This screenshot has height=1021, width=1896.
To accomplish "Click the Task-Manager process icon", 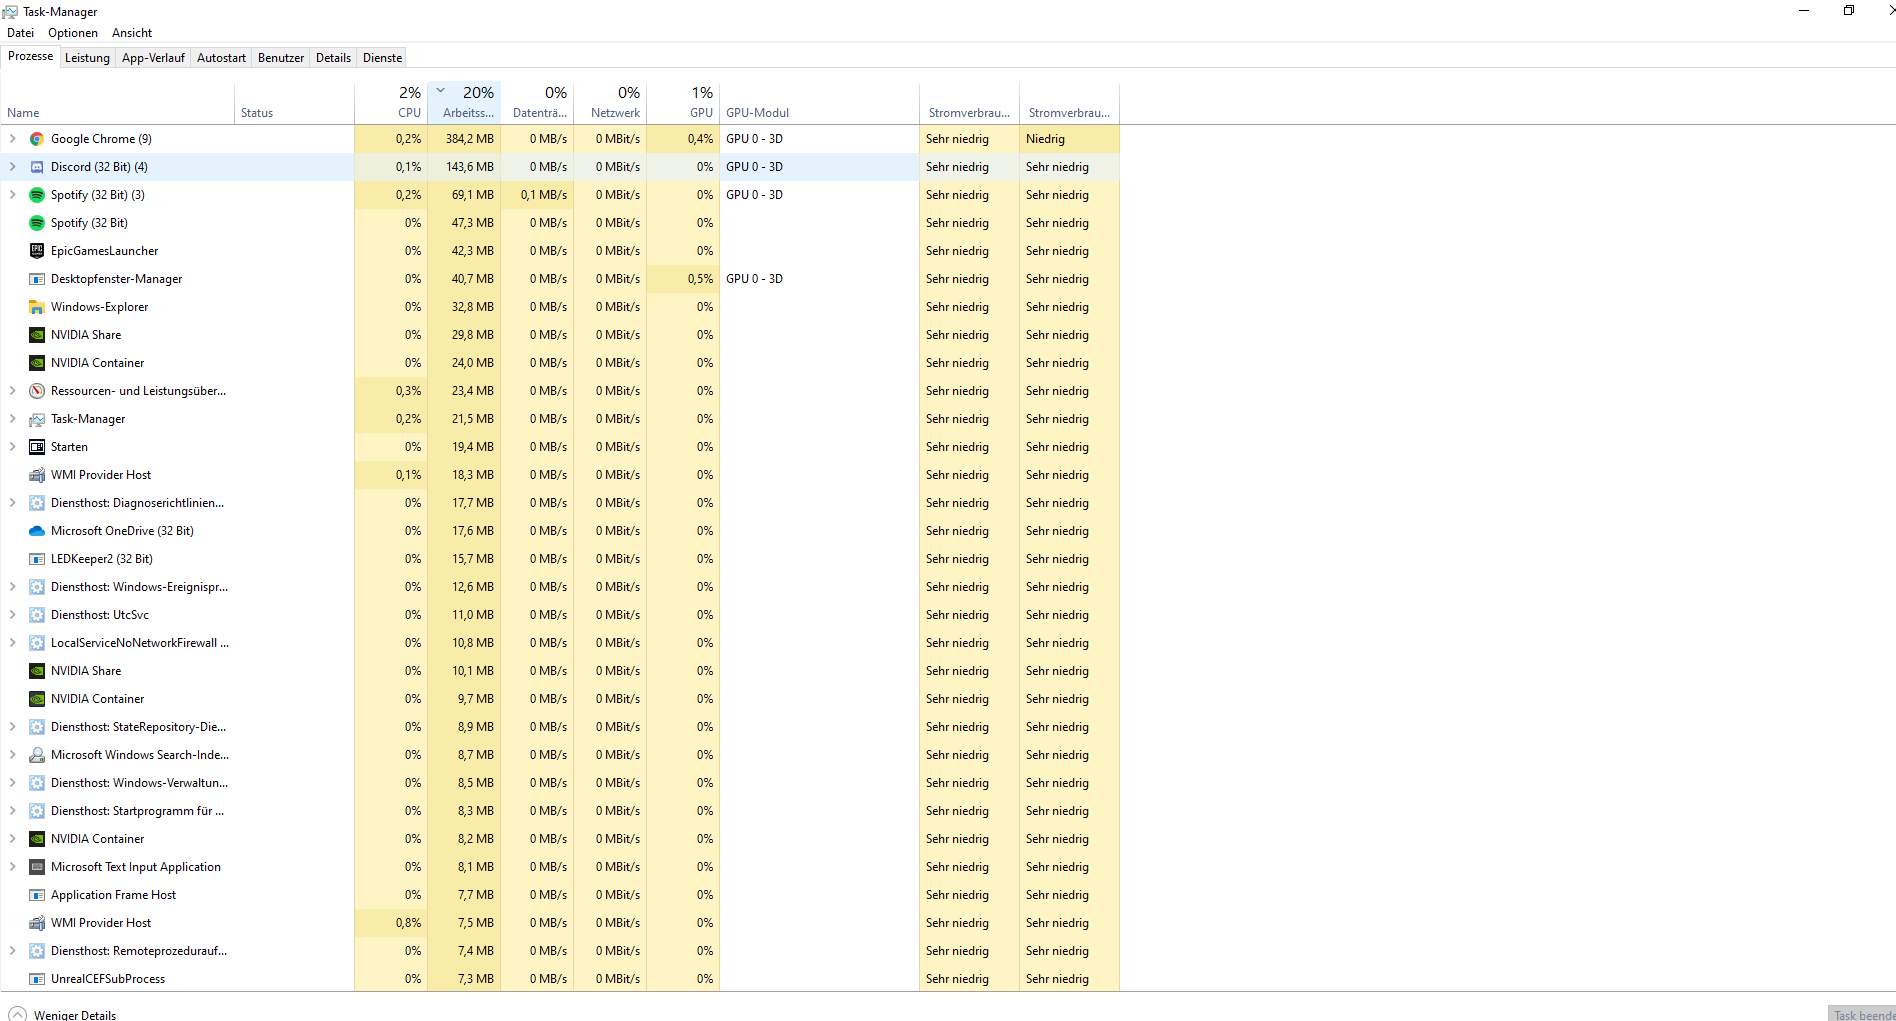I will pos(37,419).
